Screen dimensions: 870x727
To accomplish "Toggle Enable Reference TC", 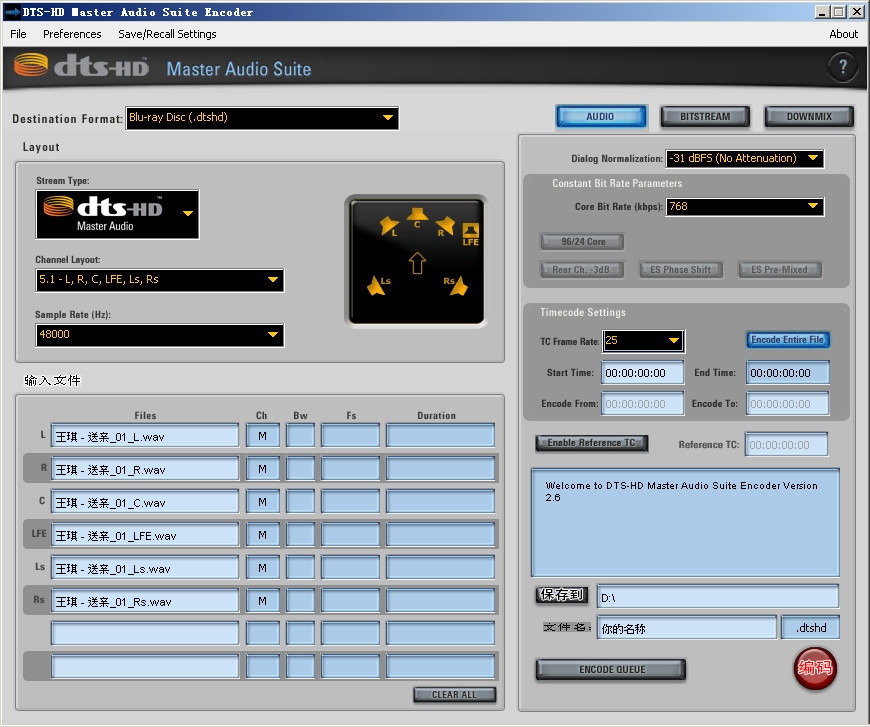I will pyautogui.click(x=591, y=443).
